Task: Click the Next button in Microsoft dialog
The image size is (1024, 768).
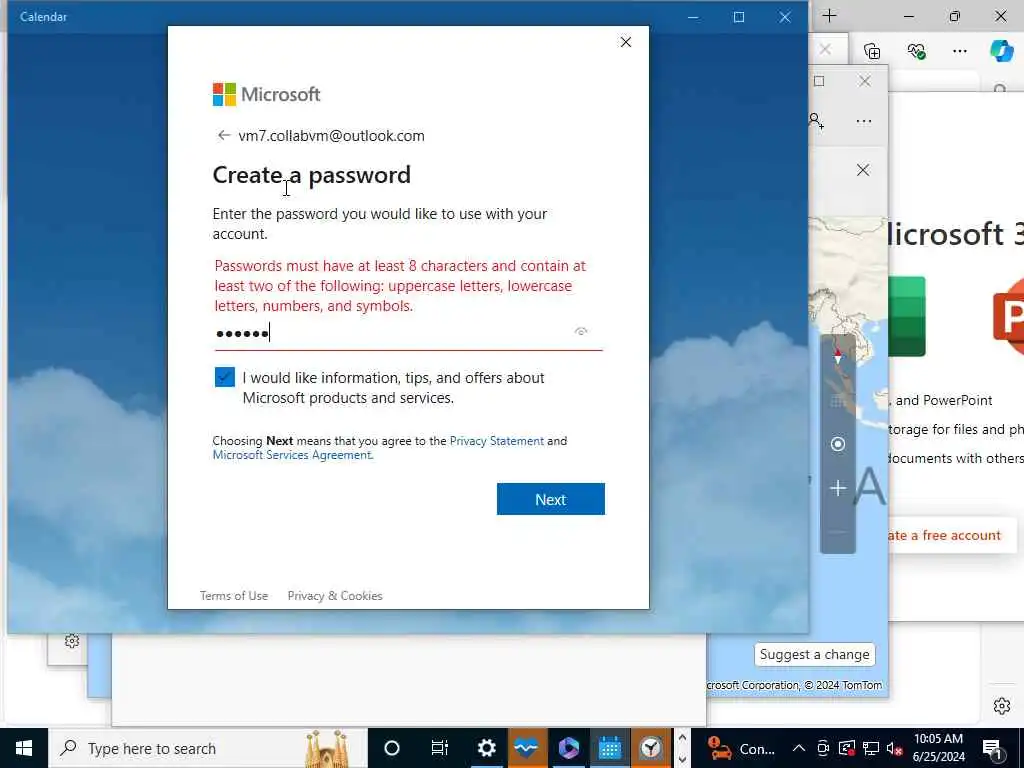Action: pyautogui.click(x=551, y=499)
